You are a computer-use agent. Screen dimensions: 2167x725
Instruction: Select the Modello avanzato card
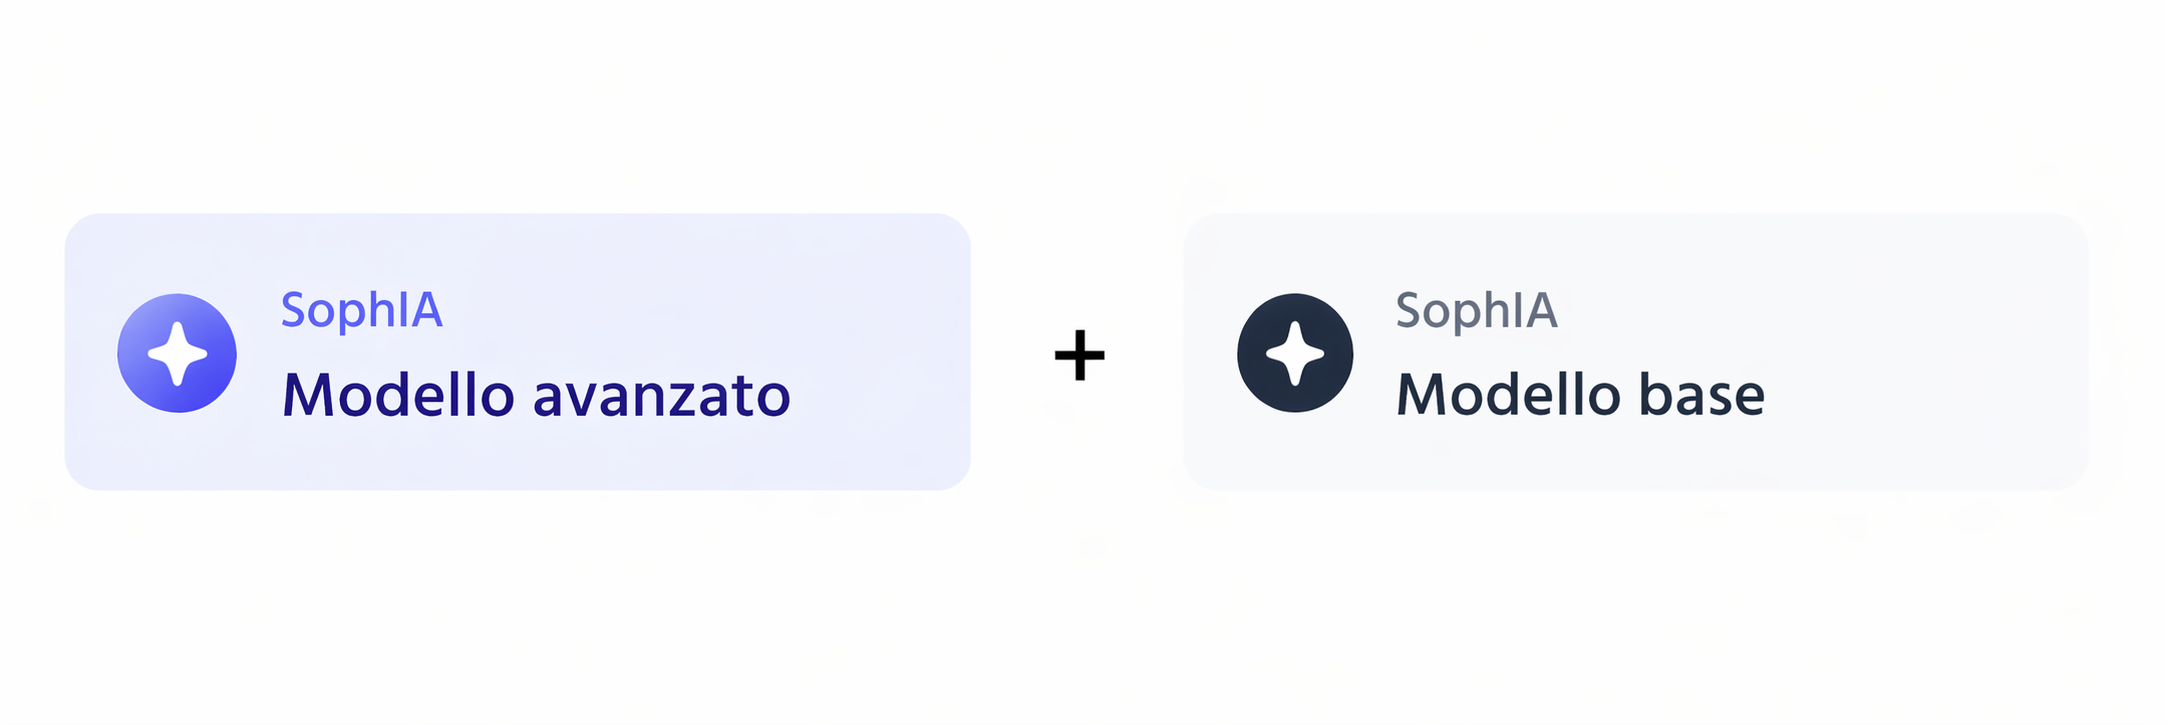click(x=517, y=351)
